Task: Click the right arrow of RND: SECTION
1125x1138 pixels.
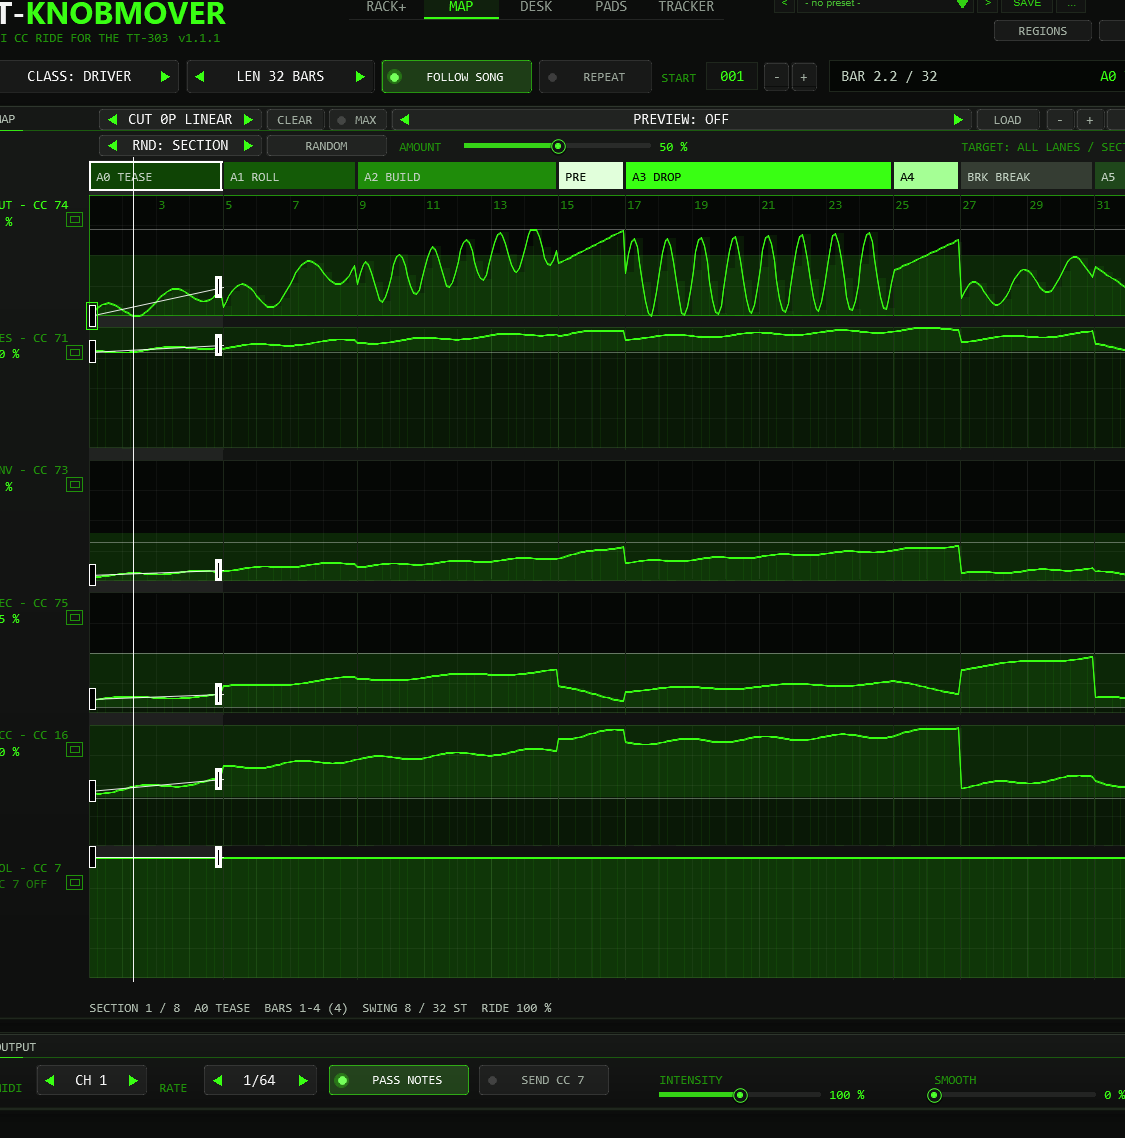Action: coord(248,146)
